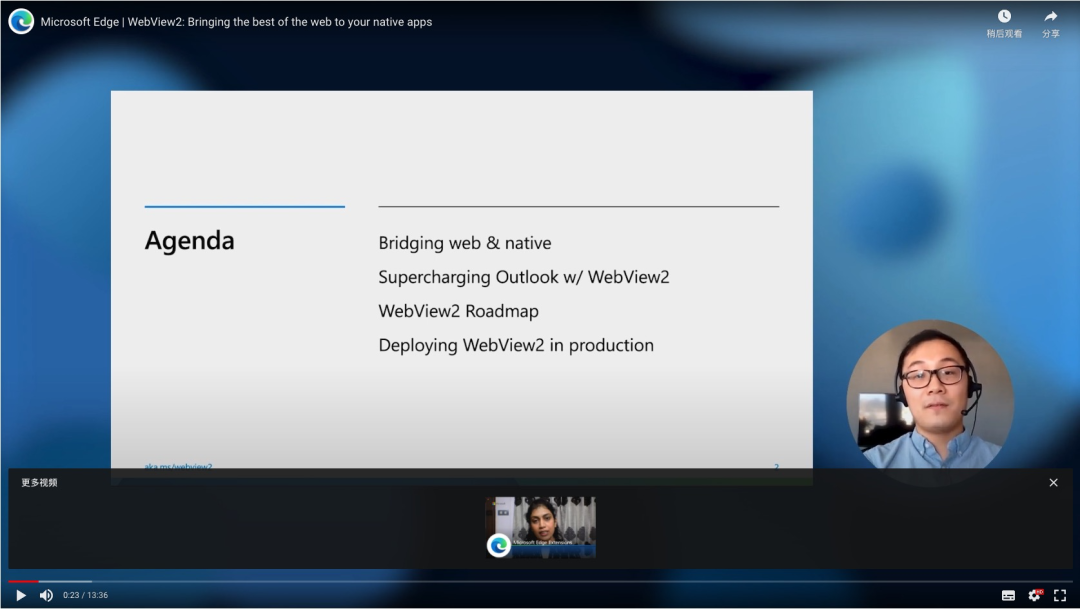Viewport: 1080px width, 609px height.
Task: Click 'WebView2 Roadmap' agenda line
Action: [459, 311]
